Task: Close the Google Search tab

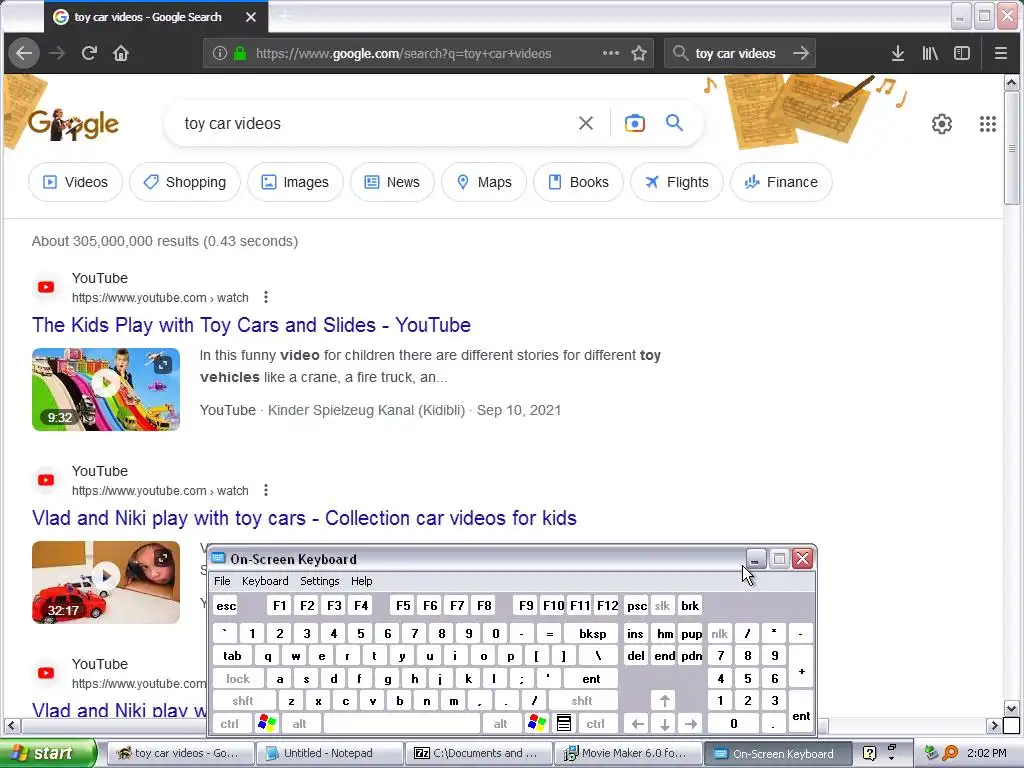Action: (251, 17)
